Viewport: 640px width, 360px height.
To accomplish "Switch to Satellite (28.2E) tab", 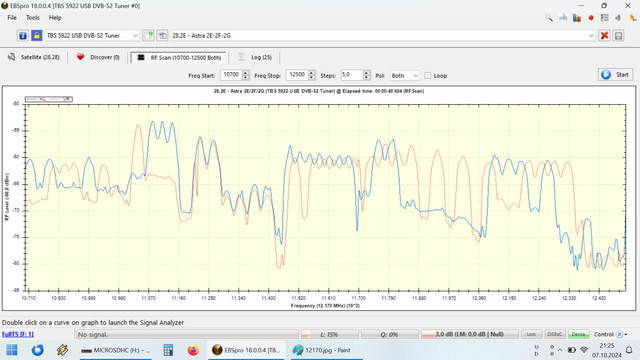I will click(x=34, y=57).
